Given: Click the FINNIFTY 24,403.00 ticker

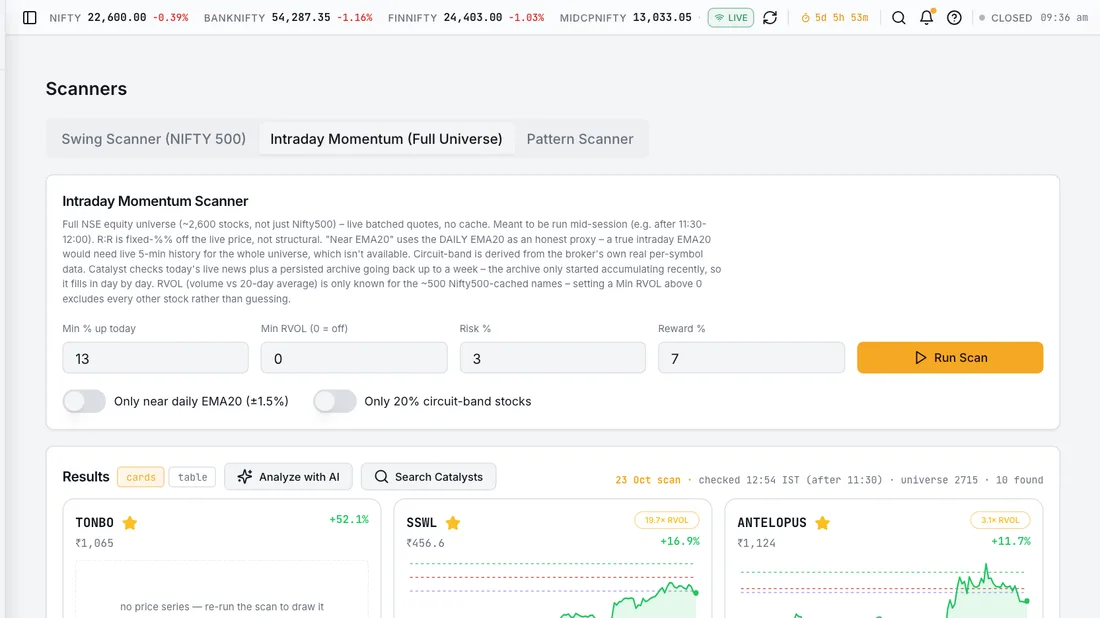Looking at the screenshot, I should (x=466, y=18).
